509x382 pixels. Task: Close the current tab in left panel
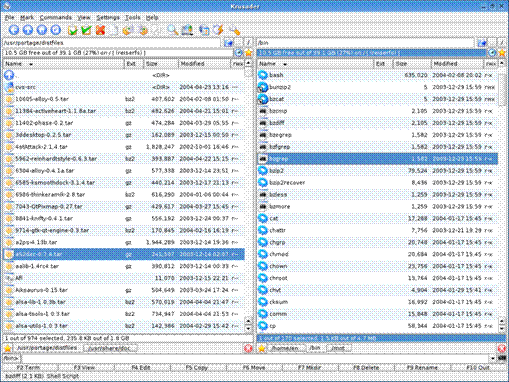click(x=248, y=348)
